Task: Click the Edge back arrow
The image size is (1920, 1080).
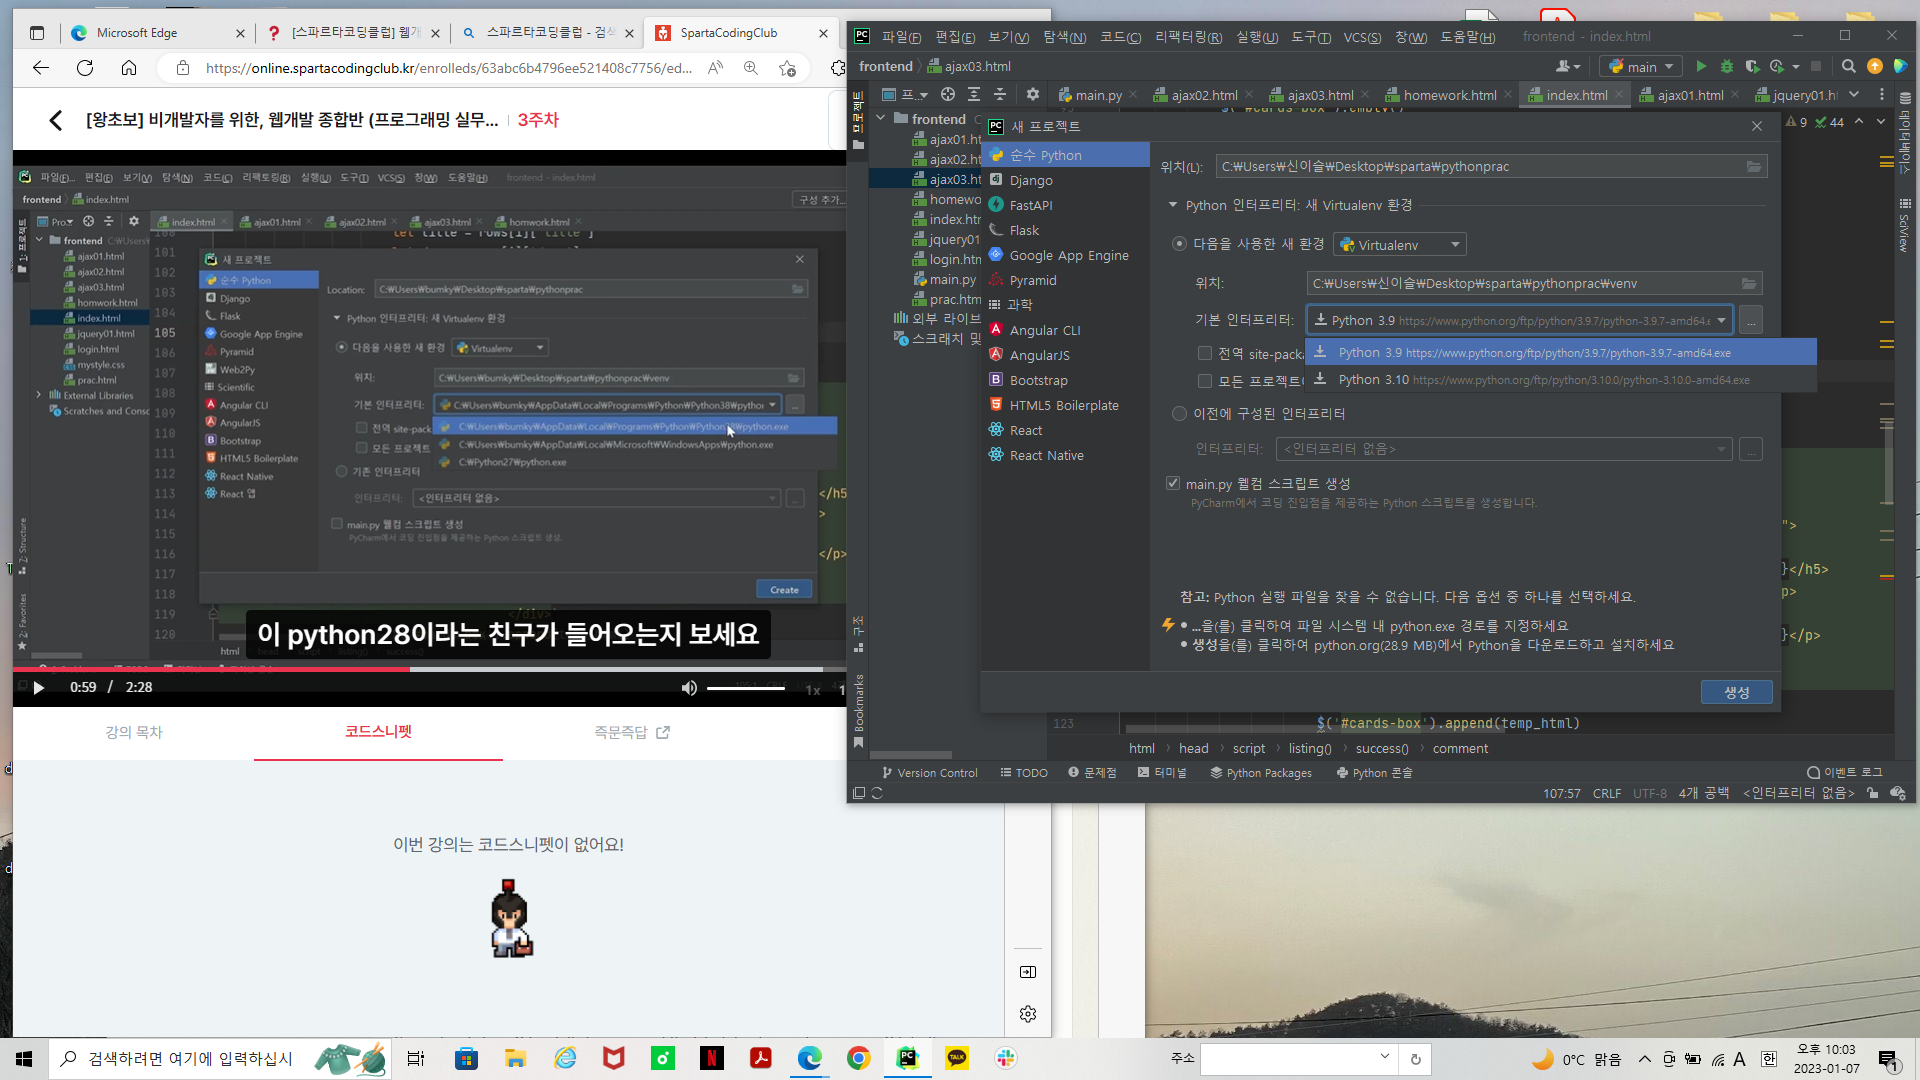Action: coord(41,68)
